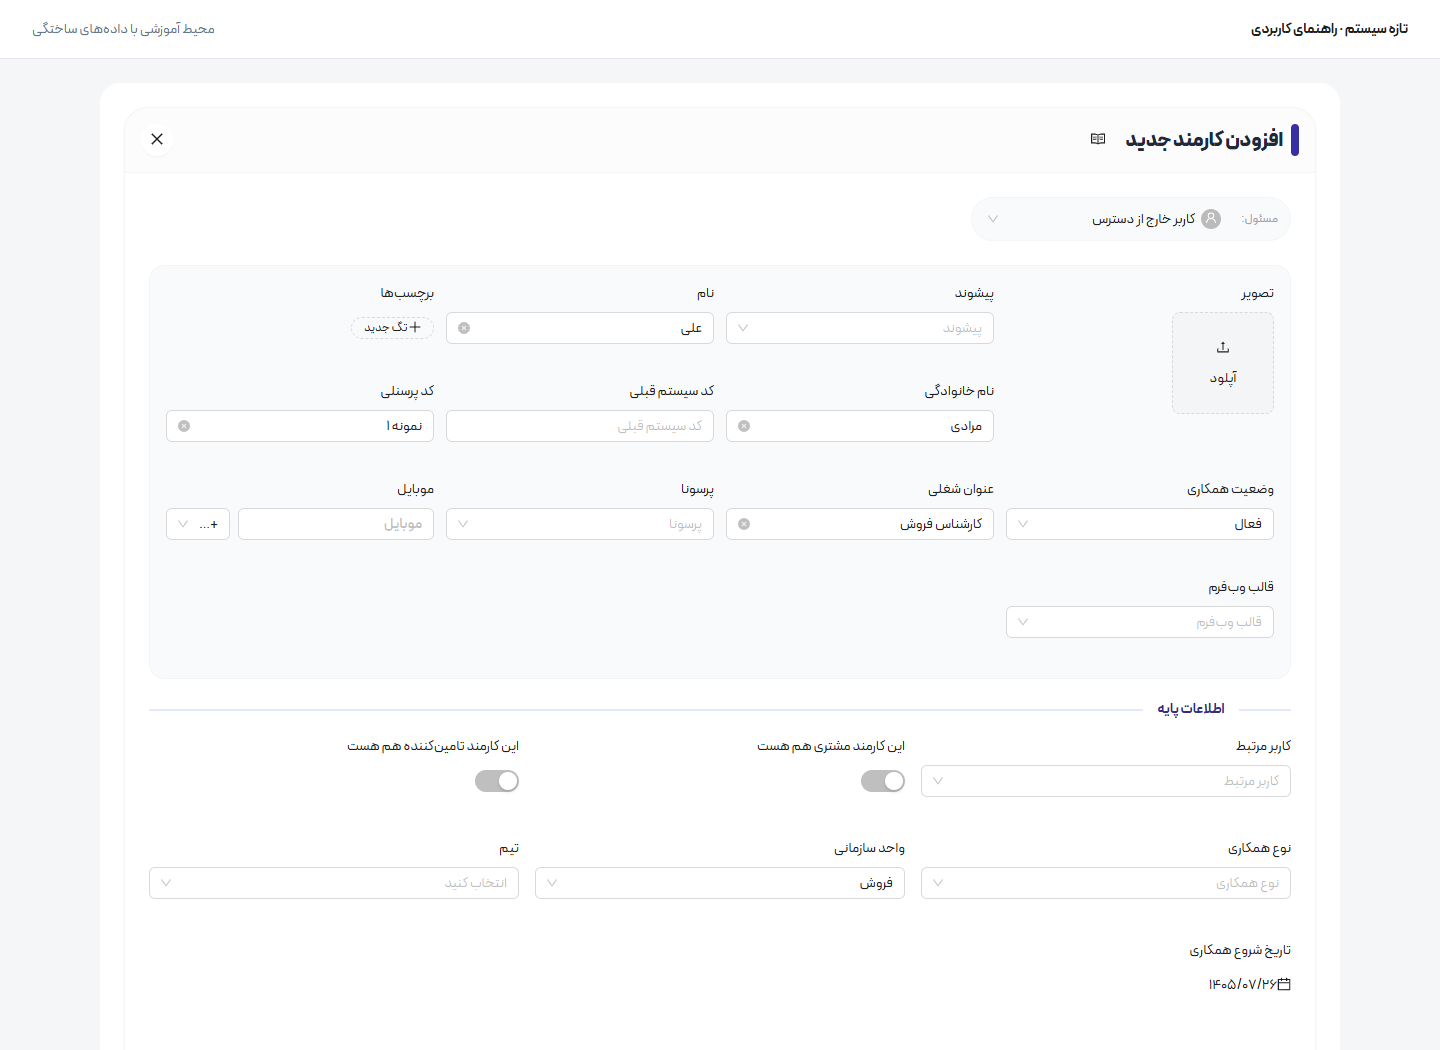Toggle این کارمند مشتری هم هست switch
1440x1050 pixels.
coord(883,781)
